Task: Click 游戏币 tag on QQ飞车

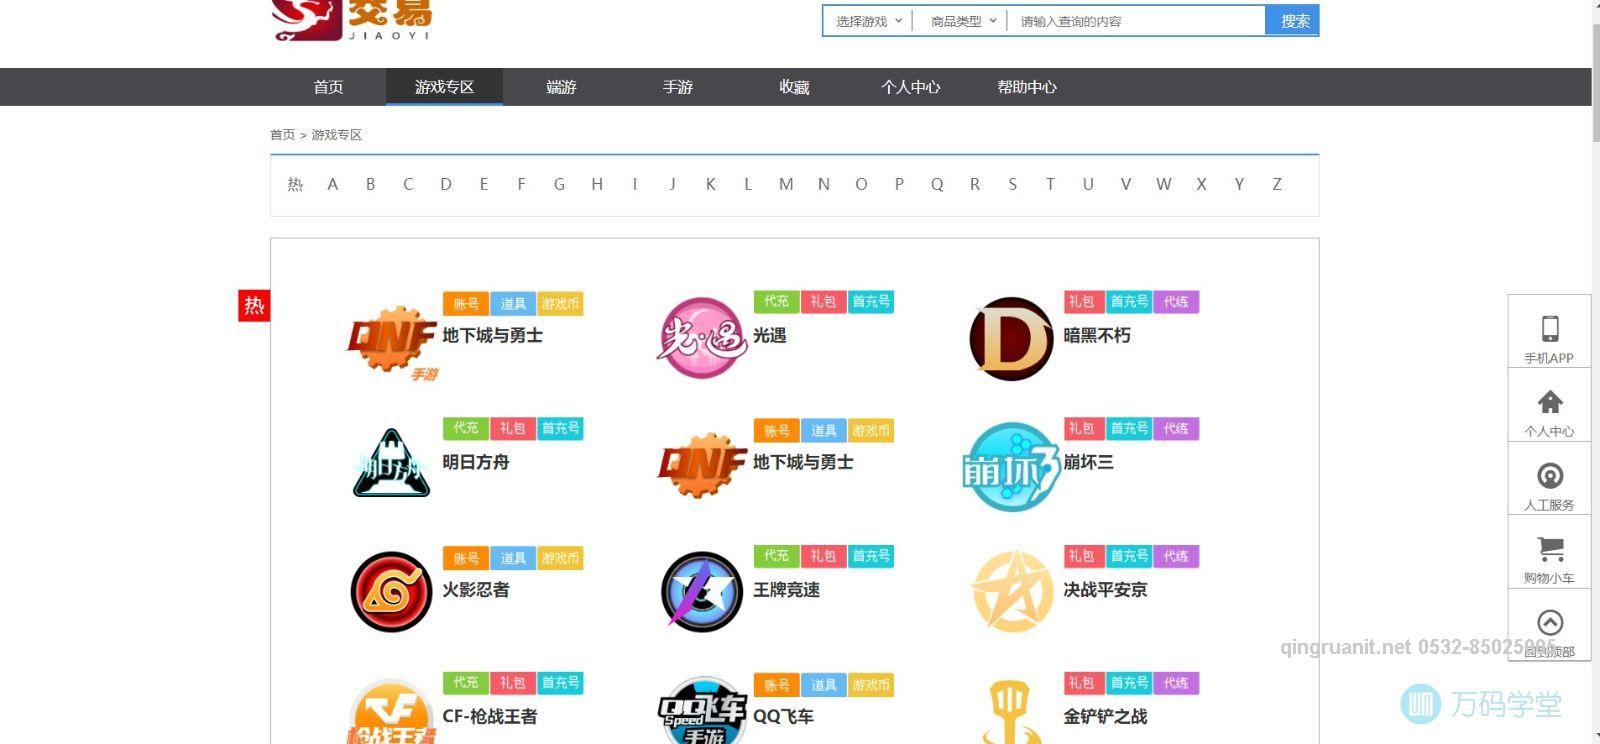Action: [871, 685]
